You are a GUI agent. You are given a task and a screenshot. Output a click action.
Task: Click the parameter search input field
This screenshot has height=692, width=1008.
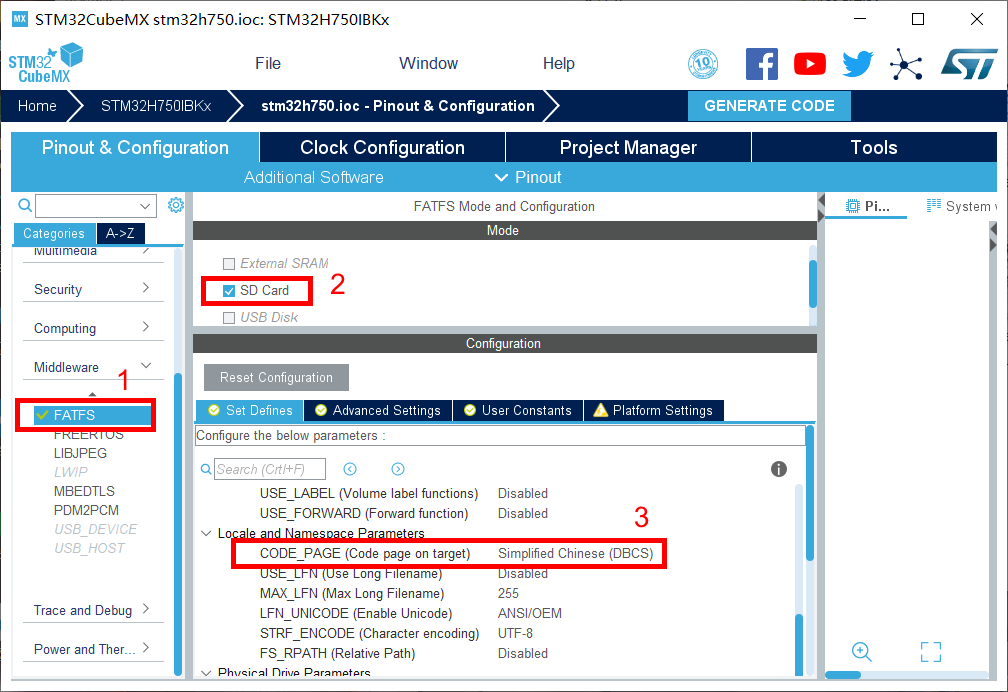coord(270,469)
